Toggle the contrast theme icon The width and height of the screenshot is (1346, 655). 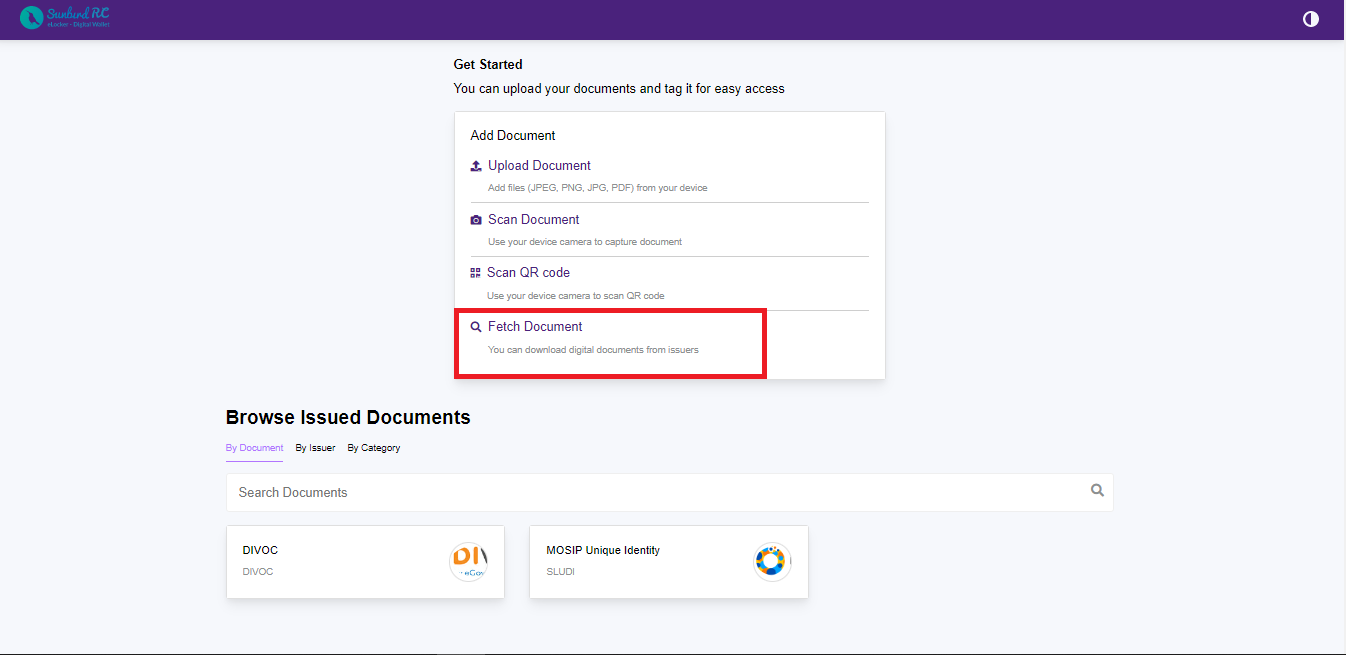click(1310, 19)
